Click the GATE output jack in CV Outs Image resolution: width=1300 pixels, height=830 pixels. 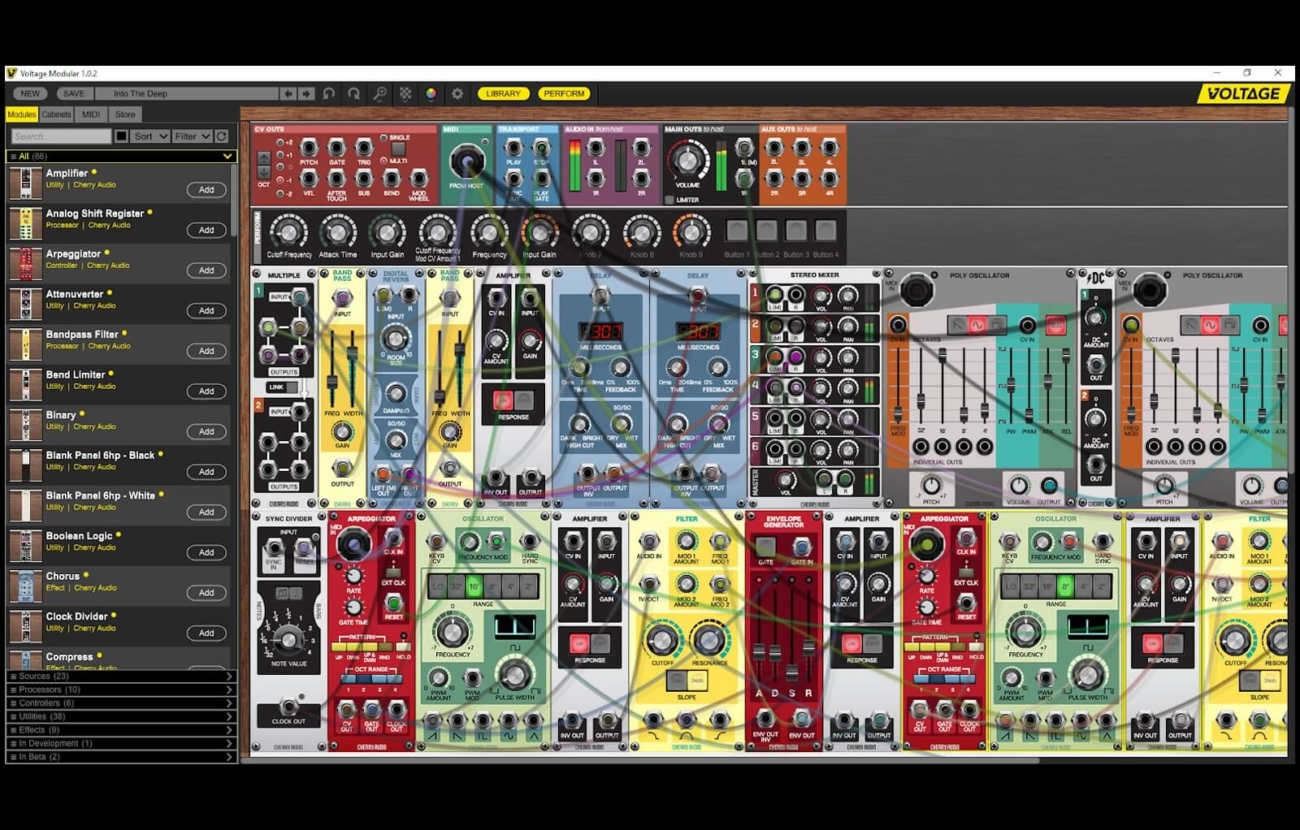337,148
